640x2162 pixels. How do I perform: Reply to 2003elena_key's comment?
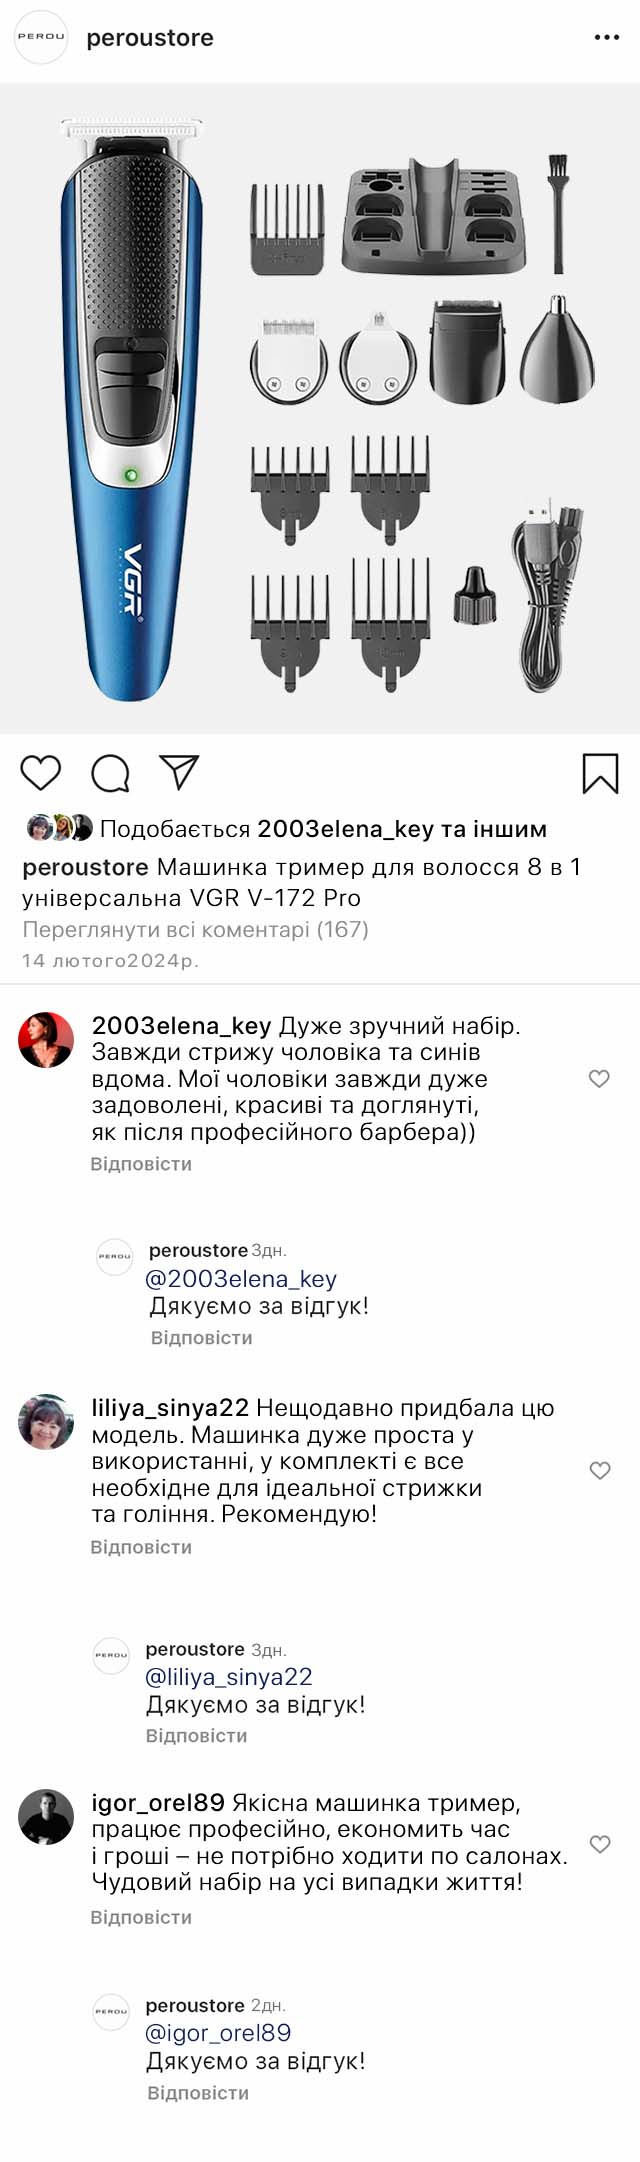141,1164
